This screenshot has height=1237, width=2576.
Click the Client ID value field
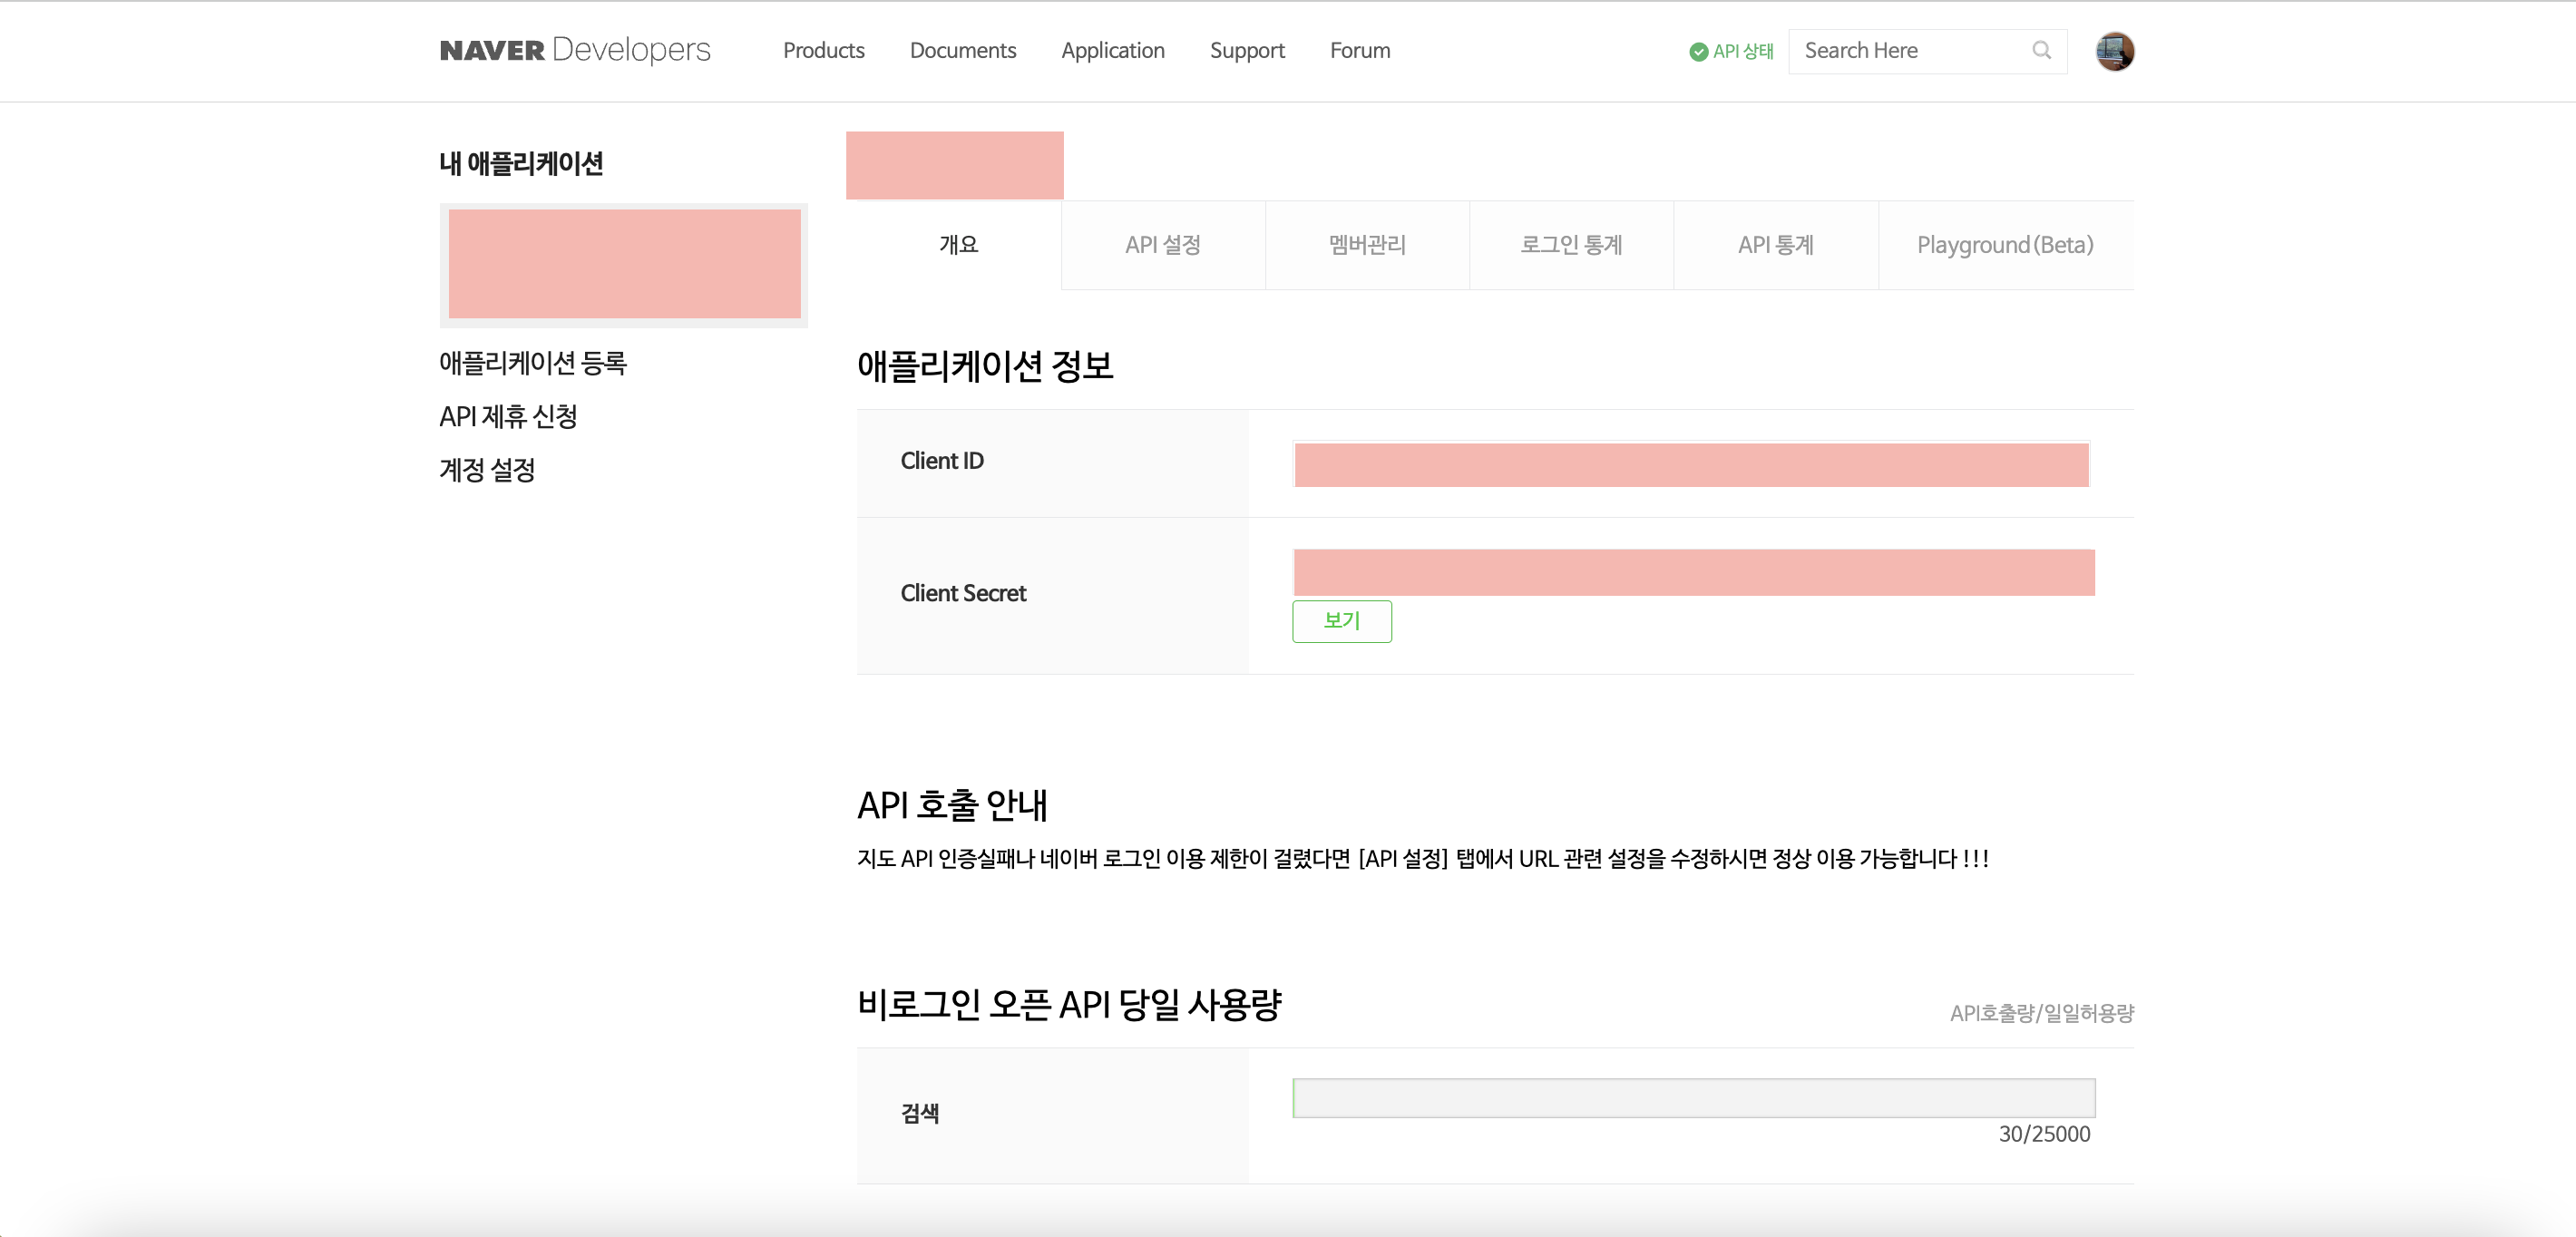(1691, 465)
